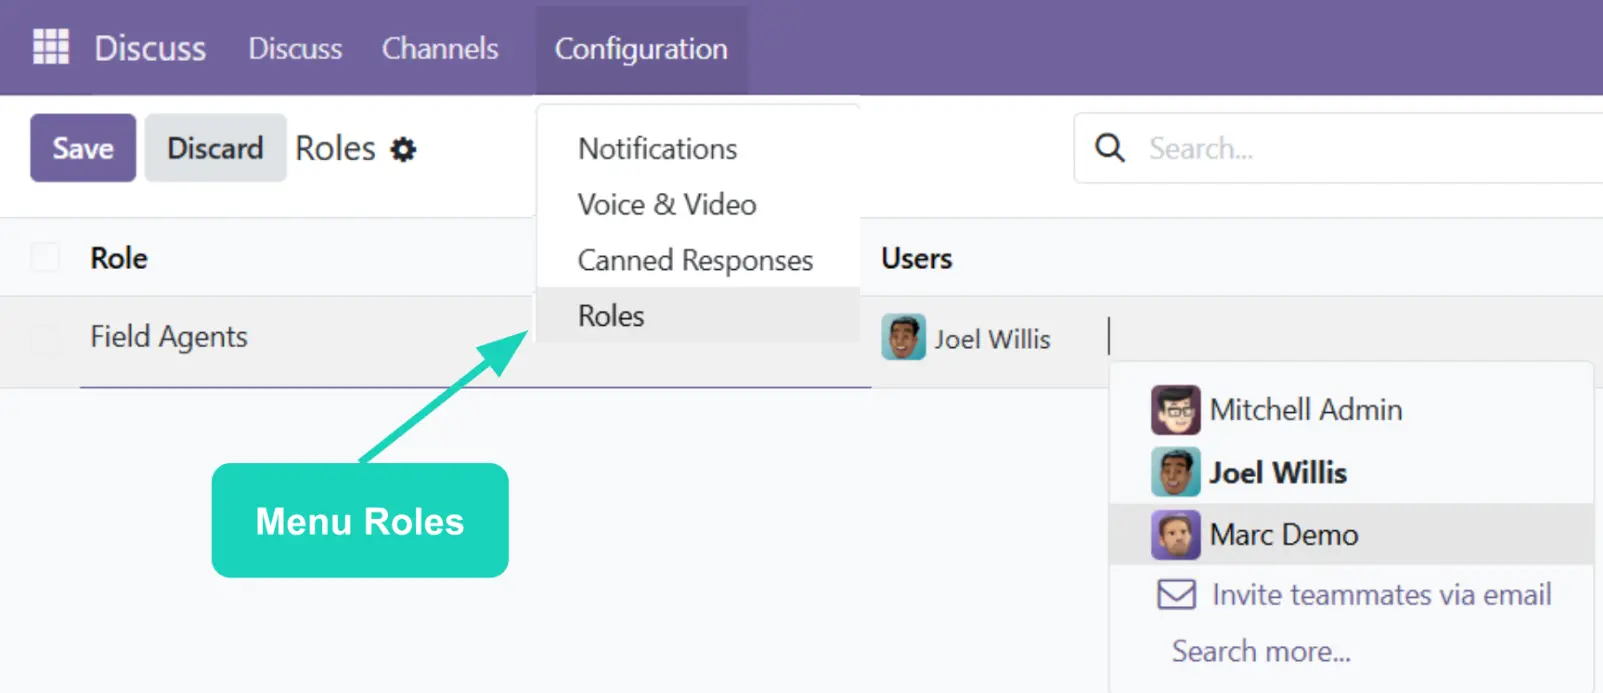Open the Configuration menu
Viewport: 1603px width, 693px height.
[641, 48]
